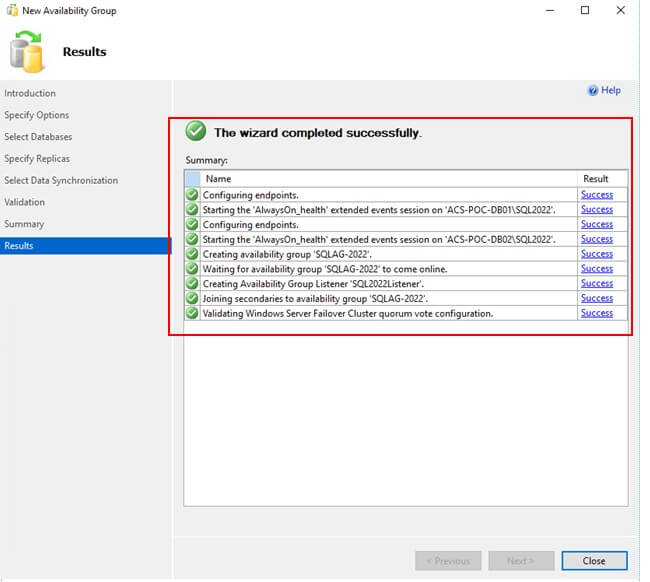The width and height of the screenshot is (650, 582).
Task: Open Select Data Synchronization page
Action: tap(61, 181)
